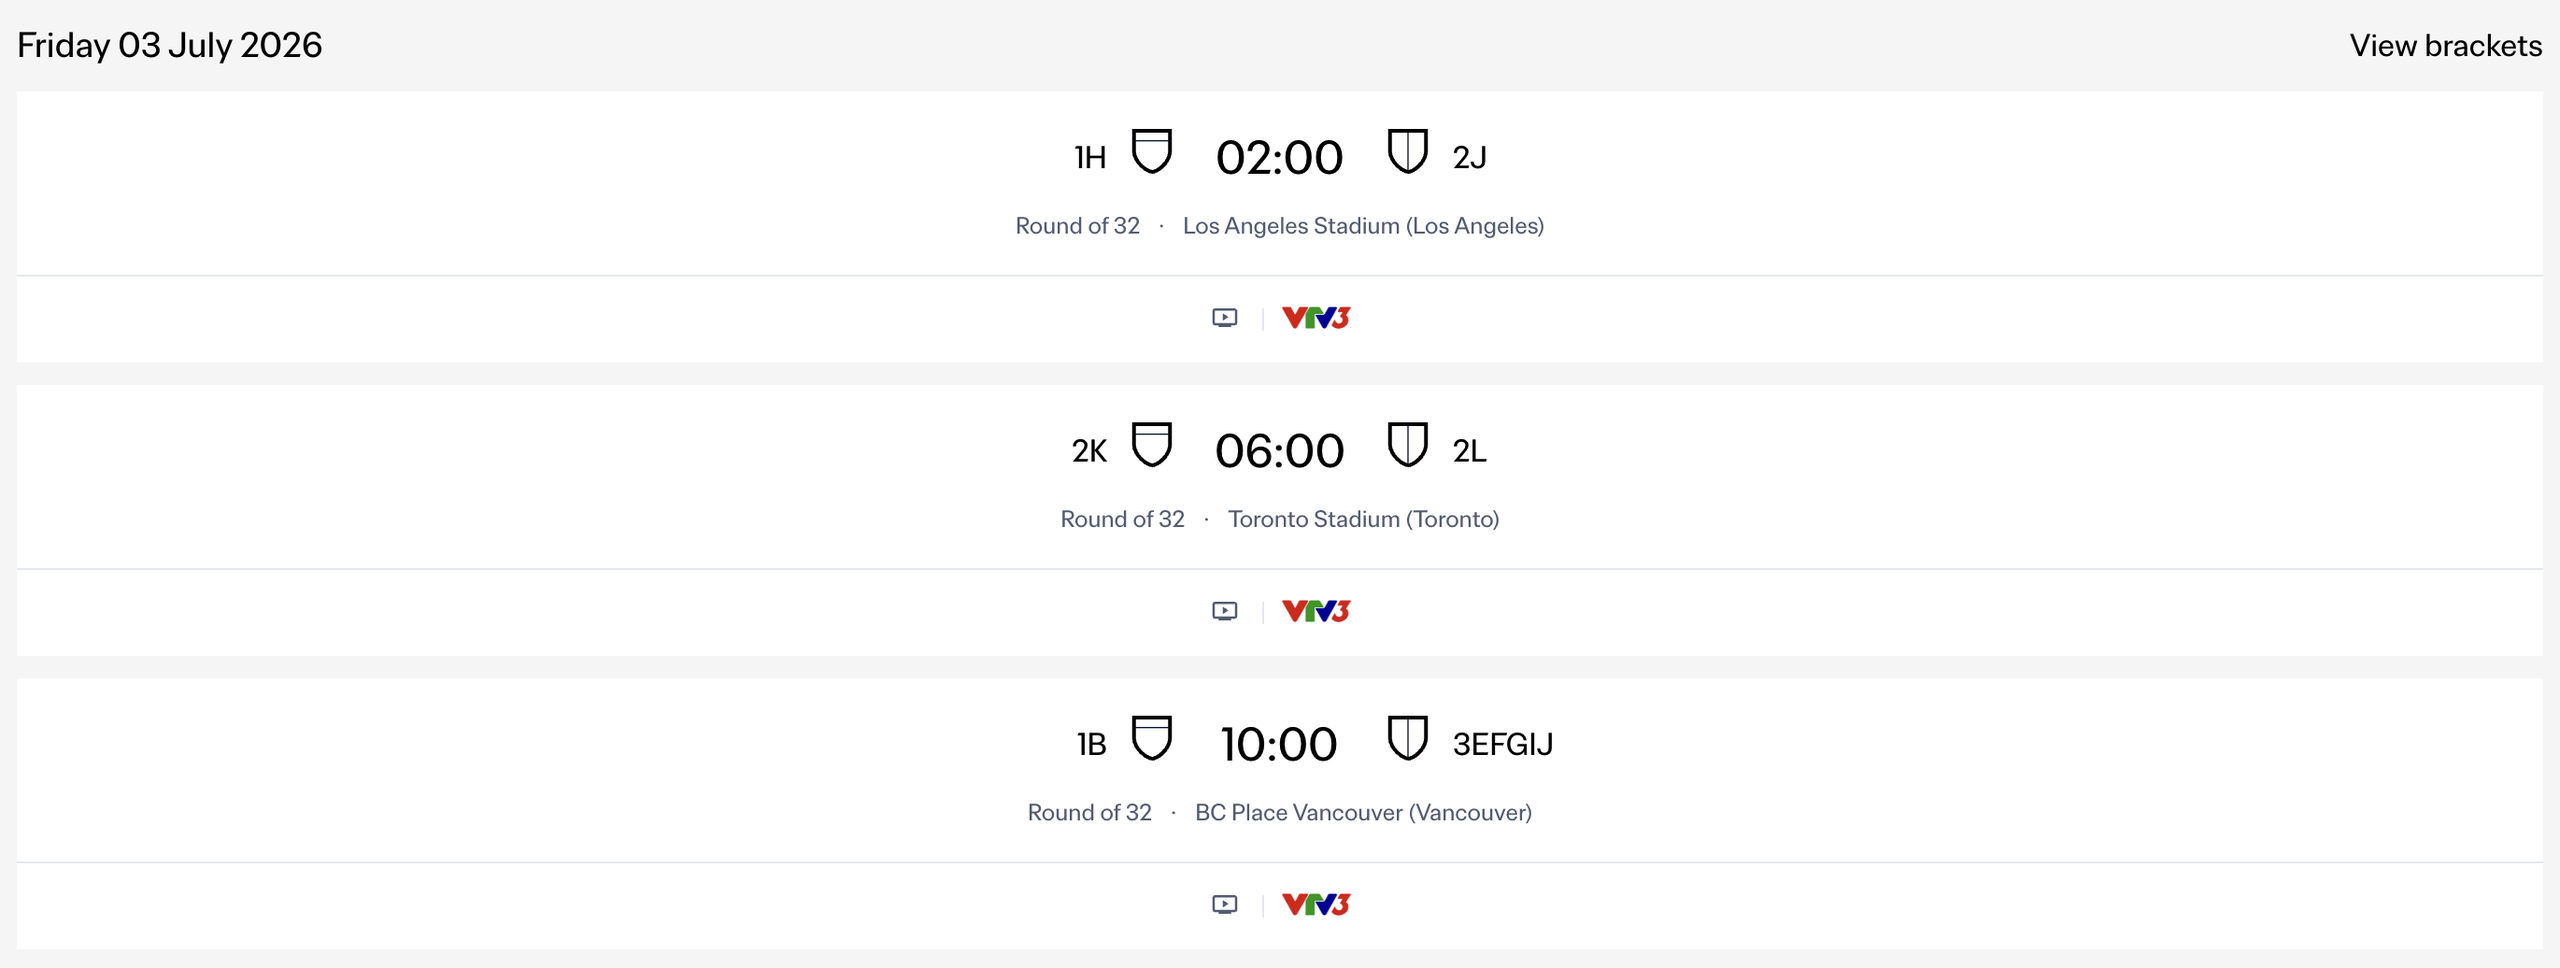Select the Los Angeles Stadium venue text
The height and width of the screenshot is (968, 2560).
[1364, 226]
